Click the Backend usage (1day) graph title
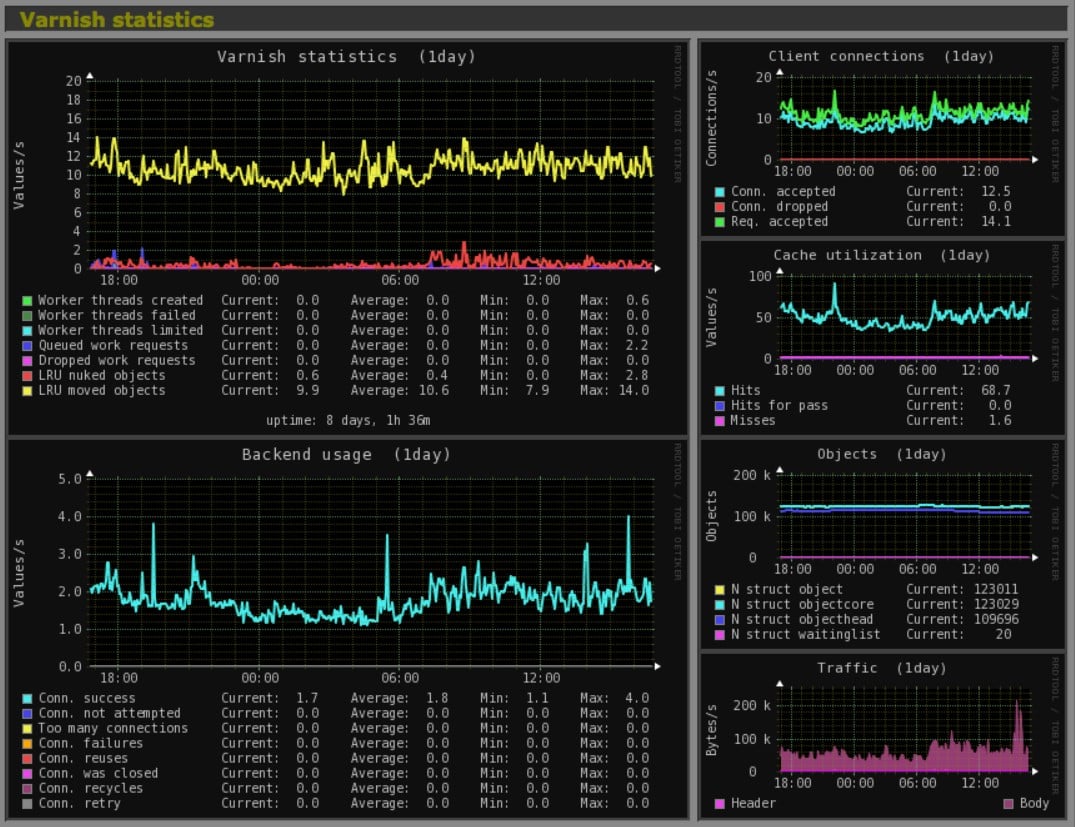The image size is (1075, 827). (x=346, y=455)
